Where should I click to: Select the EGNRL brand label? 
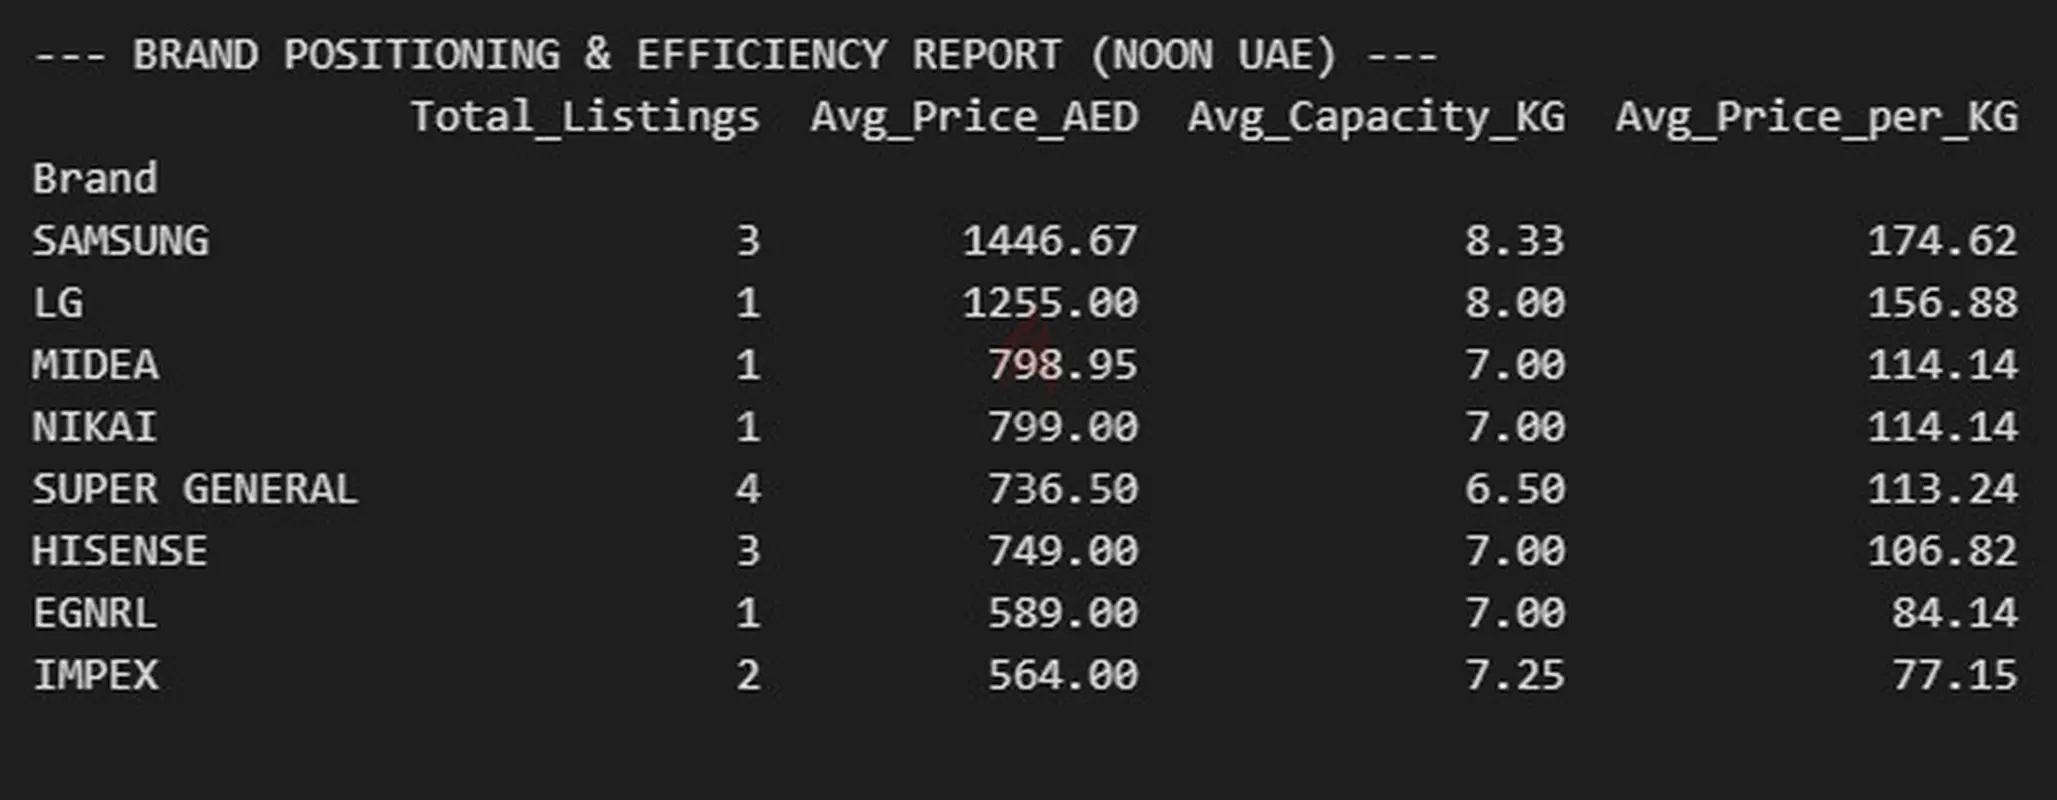pyautogui.click(x=95, y=613)
